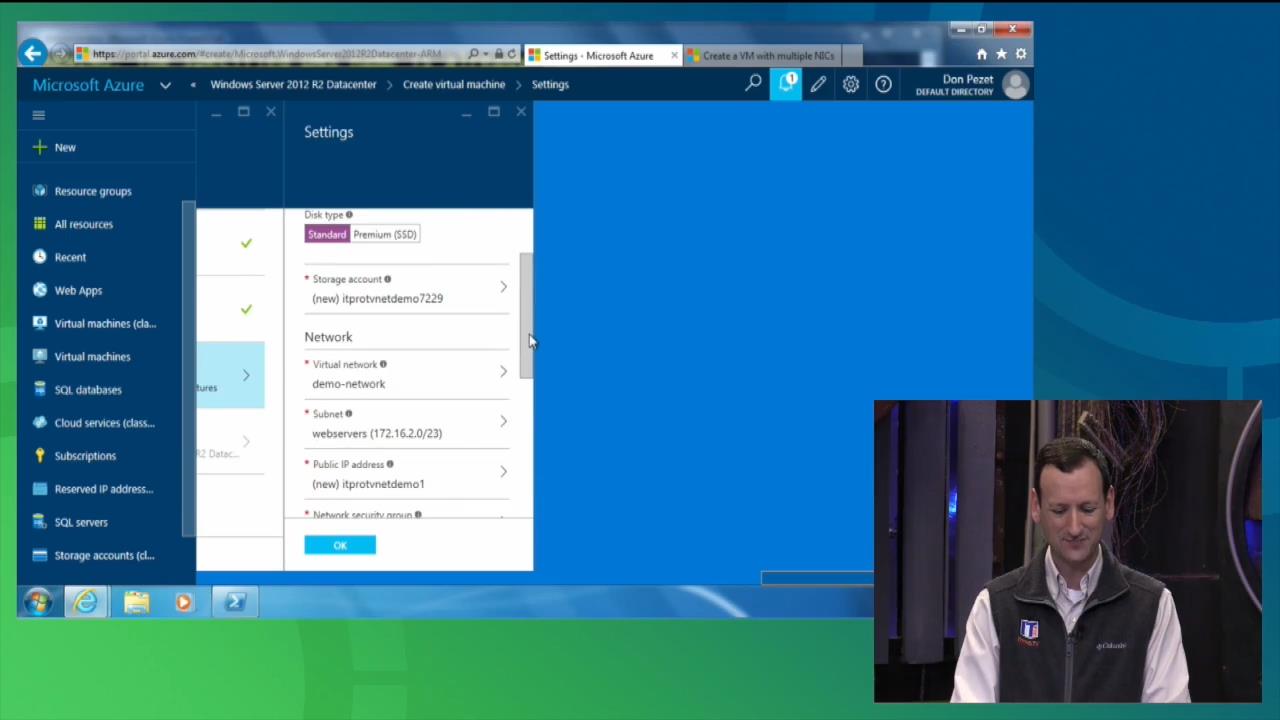
Task: Open Windows Start button
Action: [37, 602]
